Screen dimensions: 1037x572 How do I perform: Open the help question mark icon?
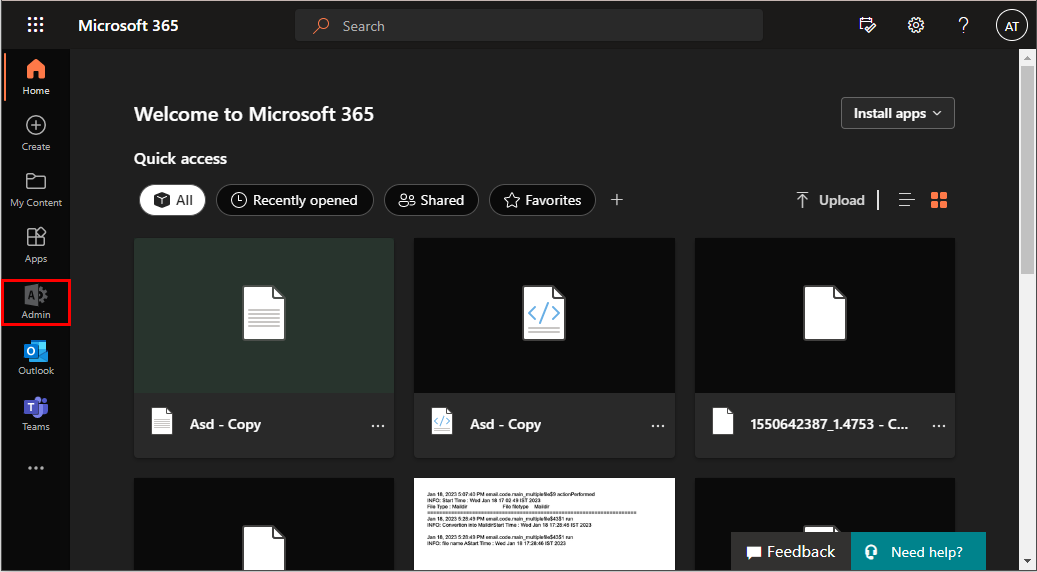coord(964,25)
